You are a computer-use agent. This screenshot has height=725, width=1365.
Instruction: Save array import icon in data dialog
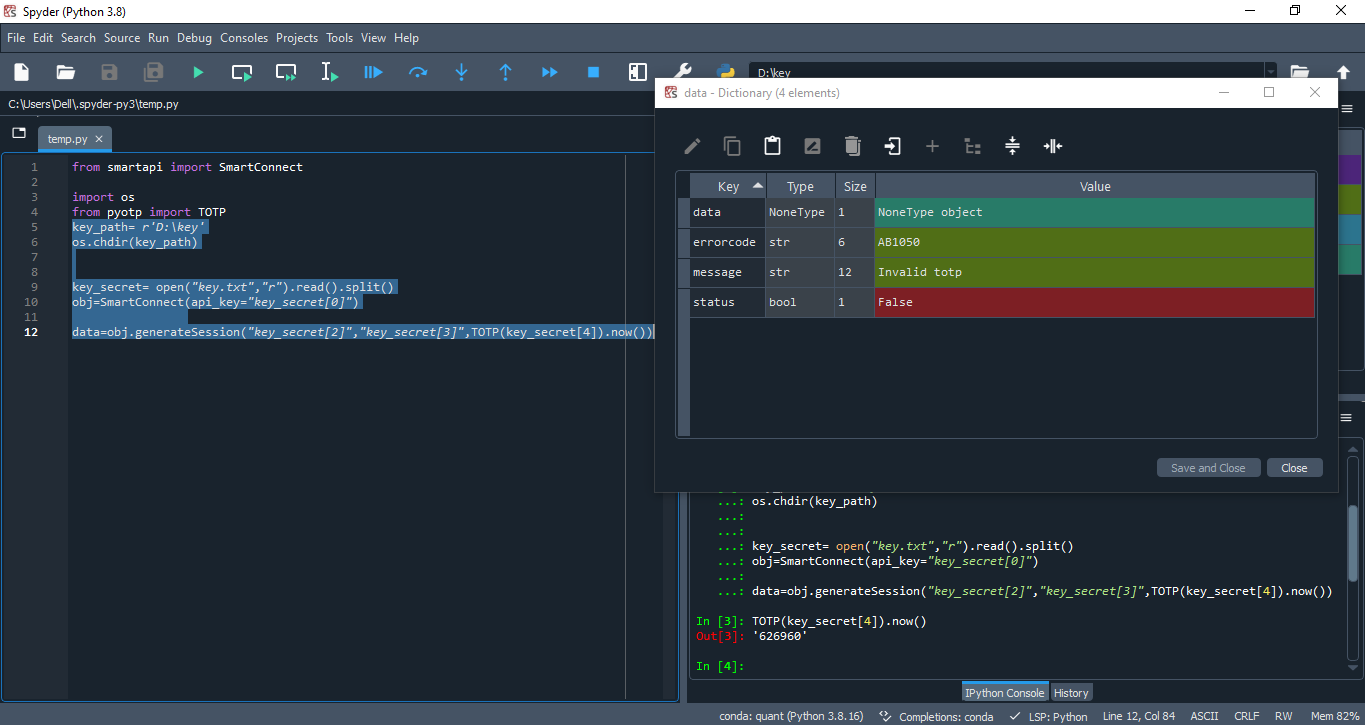point(892,146)
